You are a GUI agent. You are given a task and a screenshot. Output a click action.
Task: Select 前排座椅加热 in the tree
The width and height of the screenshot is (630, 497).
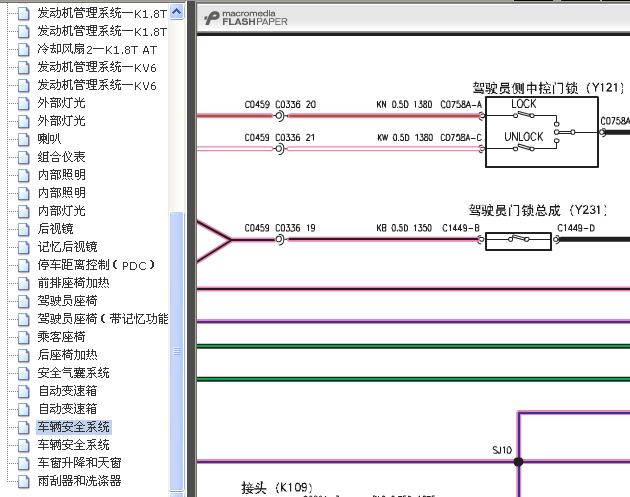[x=73, y=283]
